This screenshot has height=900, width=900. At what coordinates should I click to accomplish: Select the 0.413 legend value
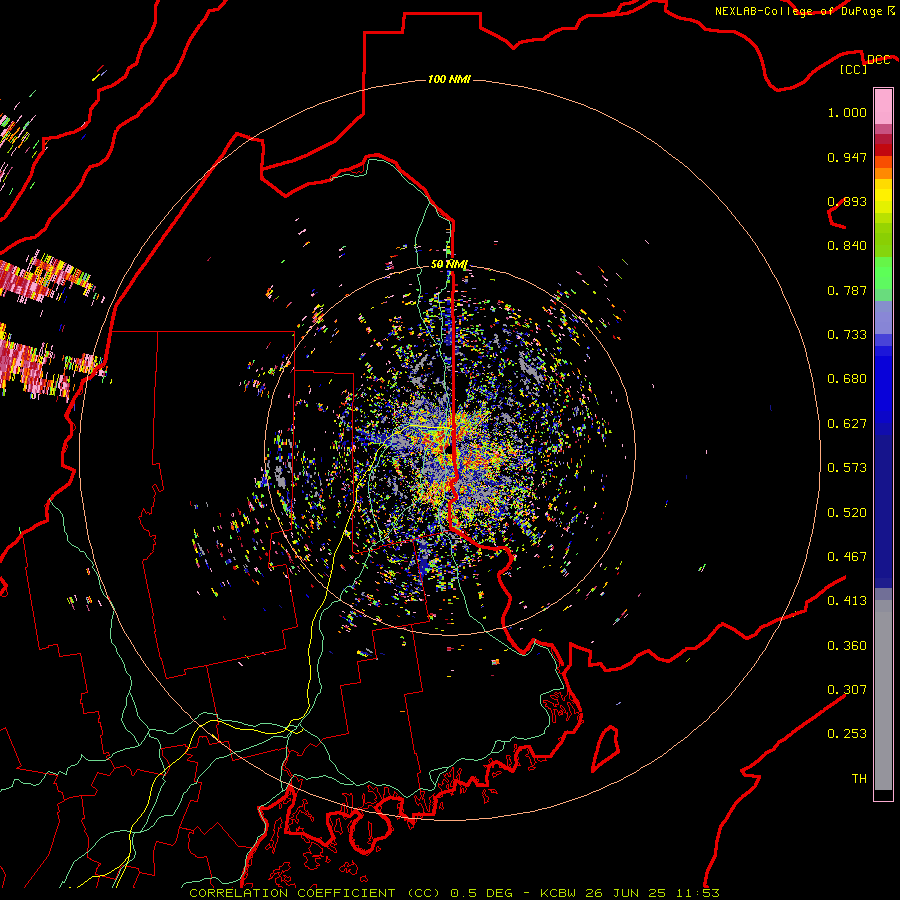click(847, 601)
